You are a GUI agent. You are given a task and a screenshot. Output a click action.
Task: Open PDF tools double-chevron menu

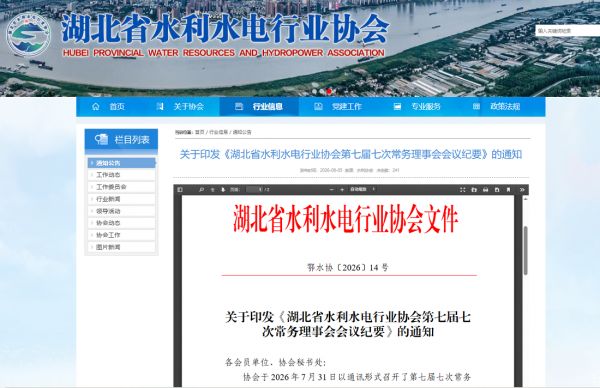[522, 190]
